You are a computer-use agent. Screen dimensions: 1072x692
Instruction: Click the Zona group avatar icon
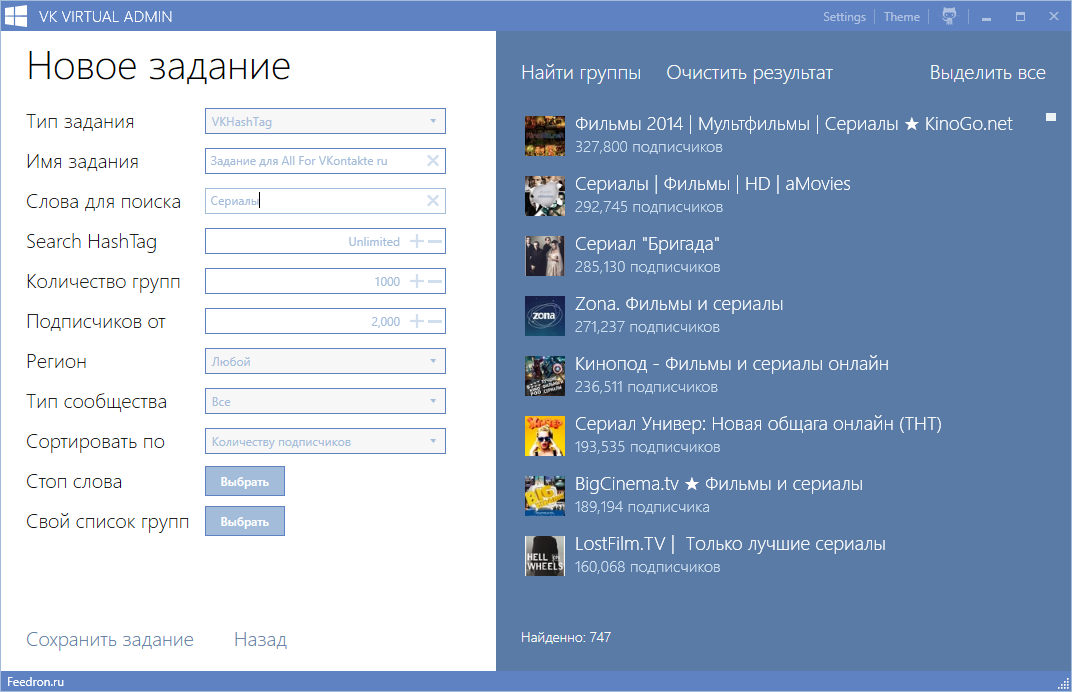[x=545, y=316]
